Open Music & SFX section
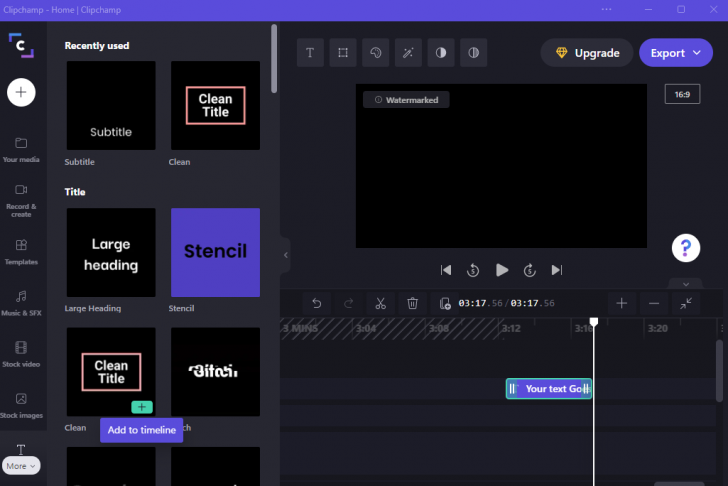728x486 pixels. [x=21, y=303]
